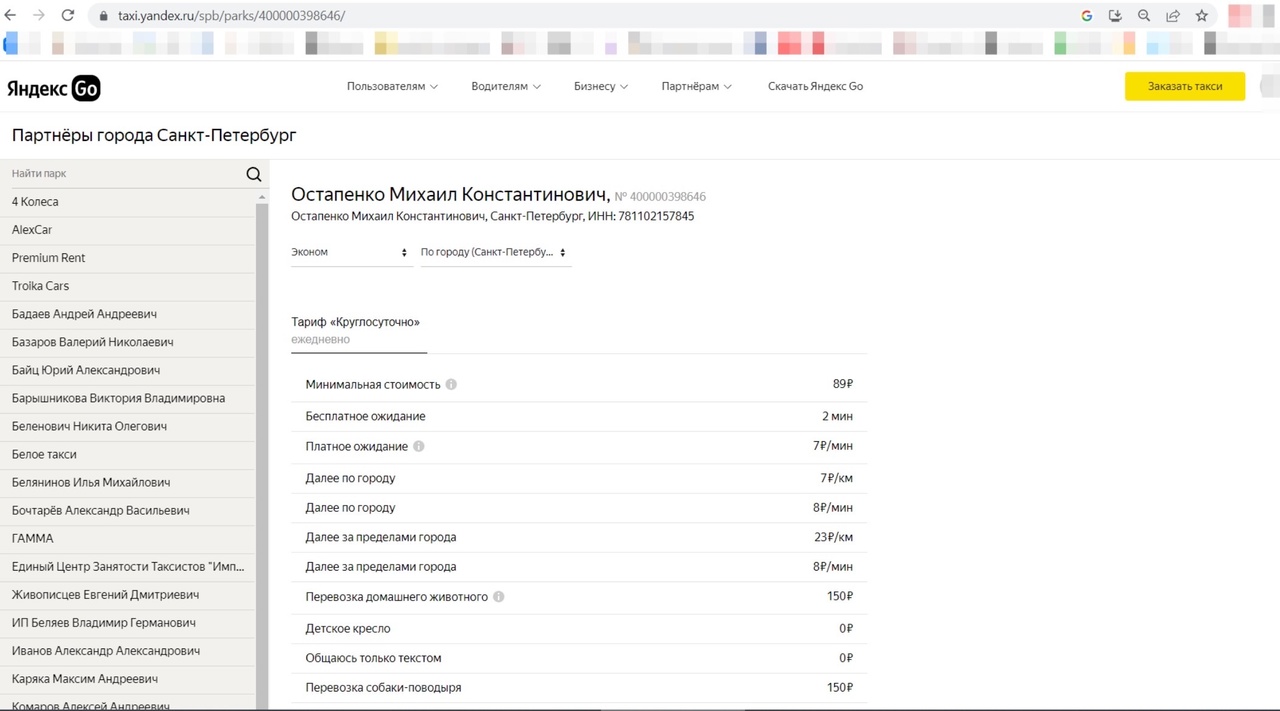The image size is (1280, 711).
Task: Click the Найти парк search field
Action: click(x=125, y=174)
